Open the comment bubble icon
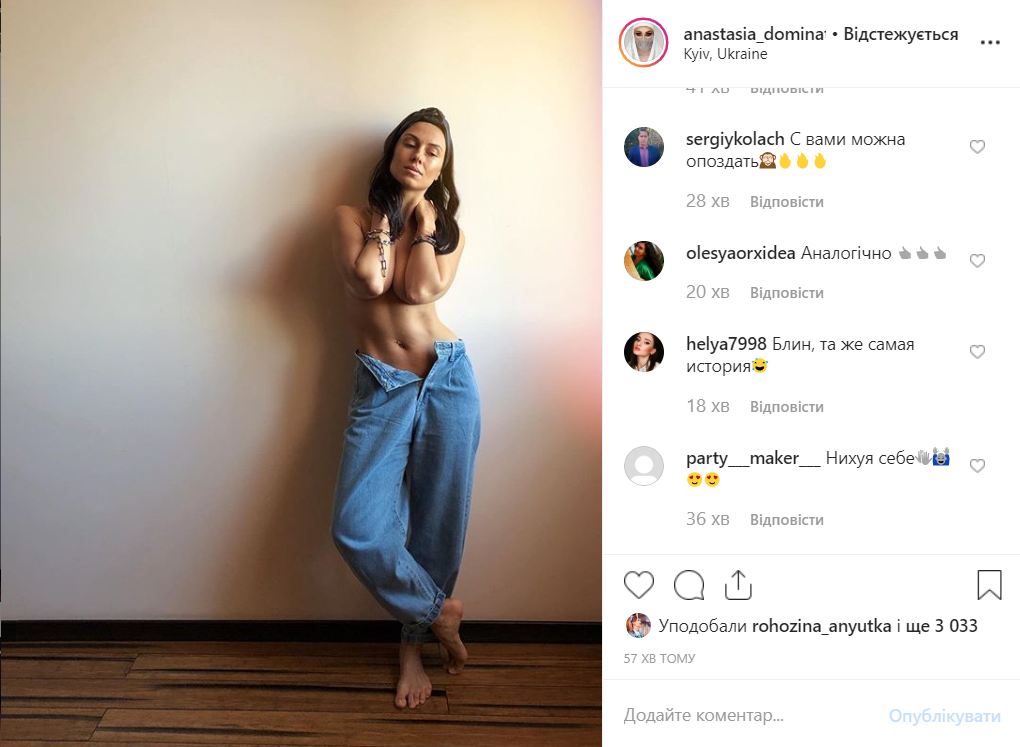1020x747 pixels. click(x=689, y=584)
